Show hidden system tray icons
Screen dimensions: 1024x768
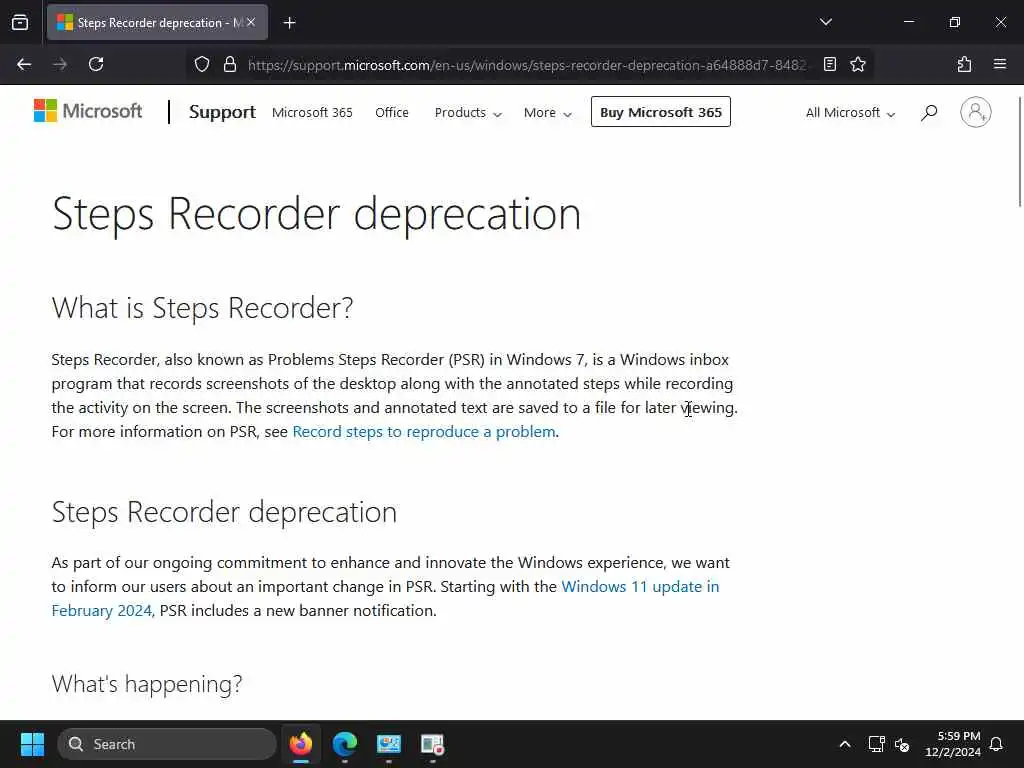pyautogui.click(x=844, y=744)
